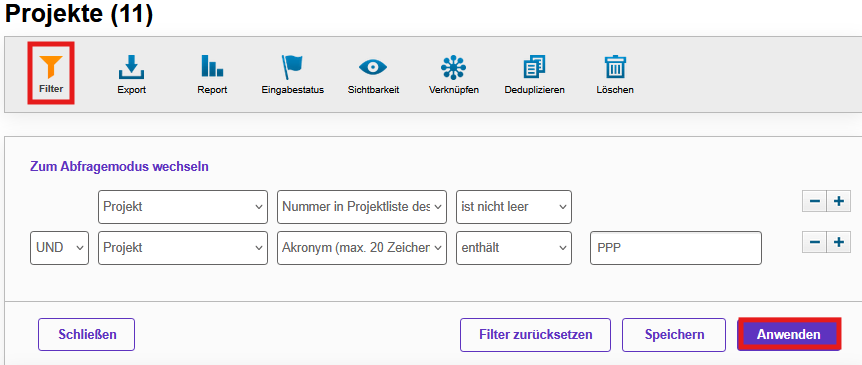Expand the 'enthält' operator dropdown

tap(514, 248)
